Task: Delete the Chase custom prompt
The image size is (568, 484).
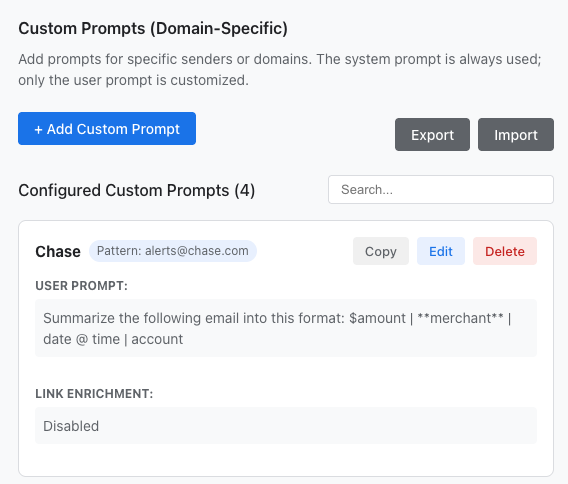Action: pos(505,251)
